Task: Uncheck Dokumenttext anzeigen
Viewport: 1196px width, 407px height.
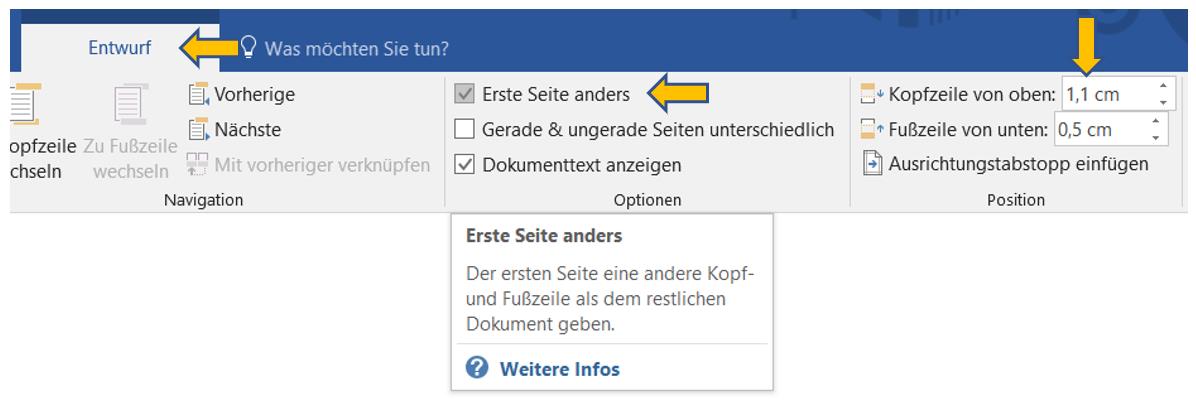Action: (464, 164)
